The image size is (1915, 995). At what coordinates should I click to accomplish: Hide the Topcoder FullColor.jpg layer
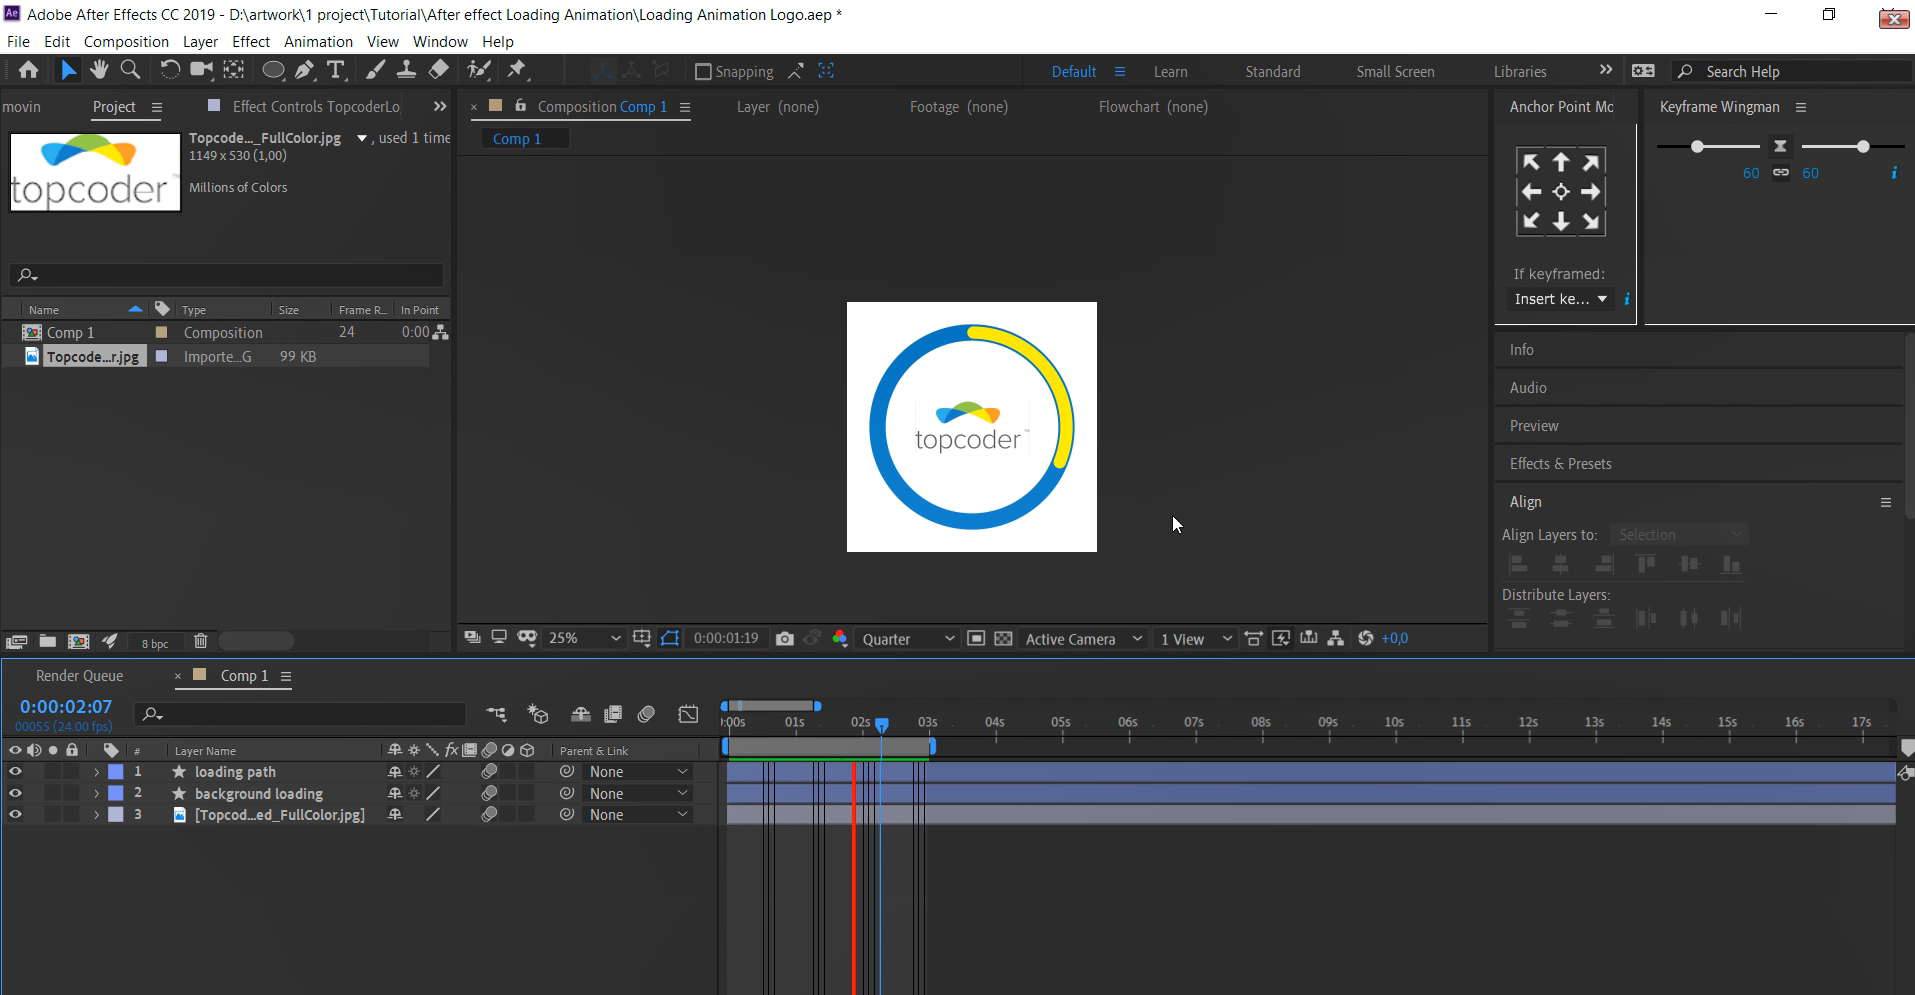click(15, 814)
